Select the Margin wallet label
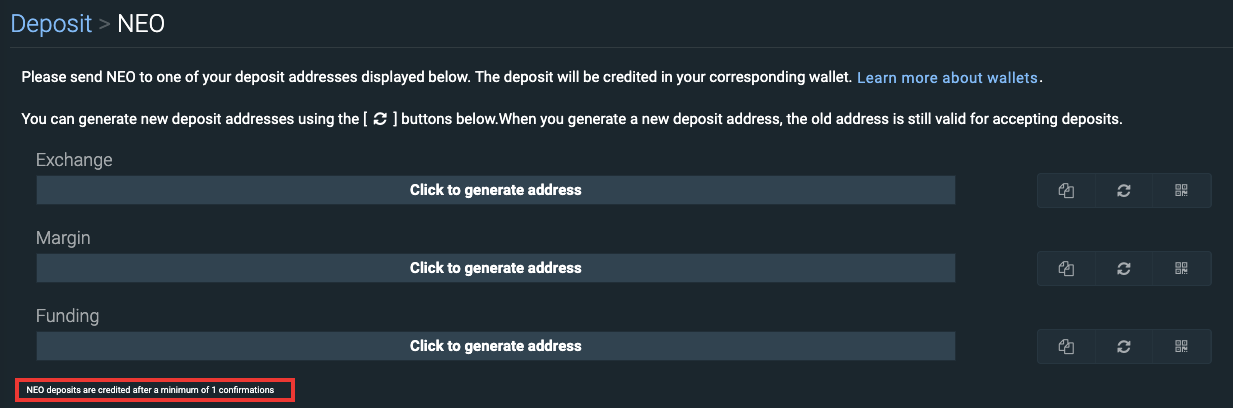This screenshot has height=408, width=1233. 63,238
